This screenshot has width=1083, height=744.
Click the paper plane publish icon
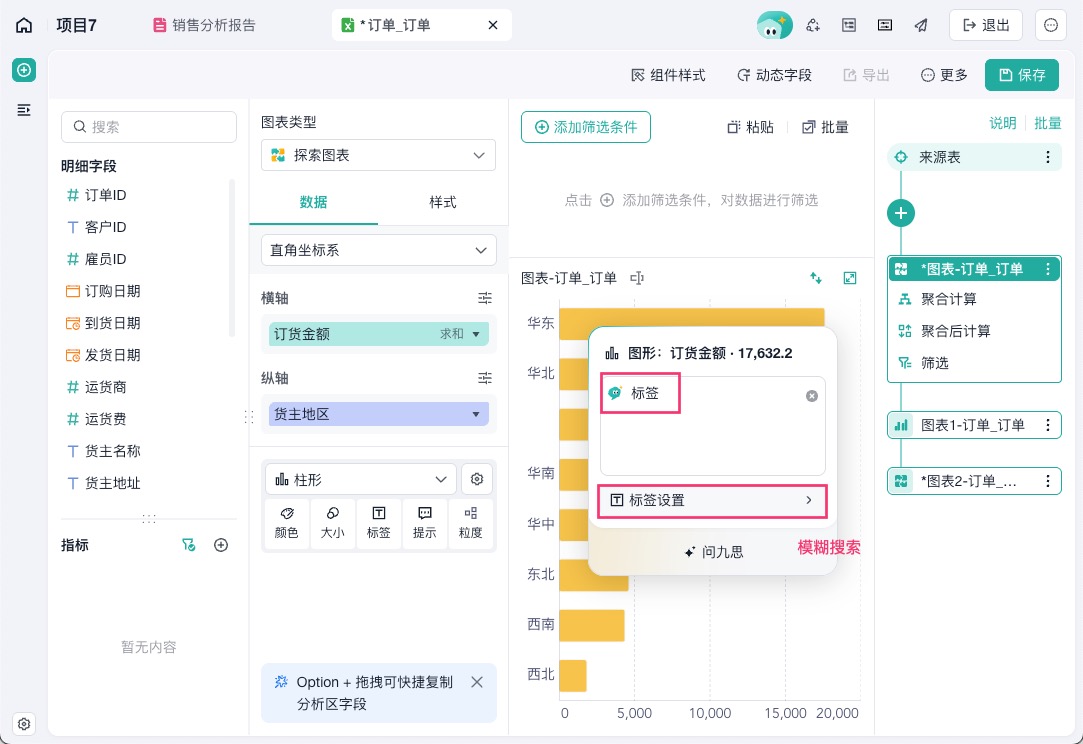click(x=921, y=26)
